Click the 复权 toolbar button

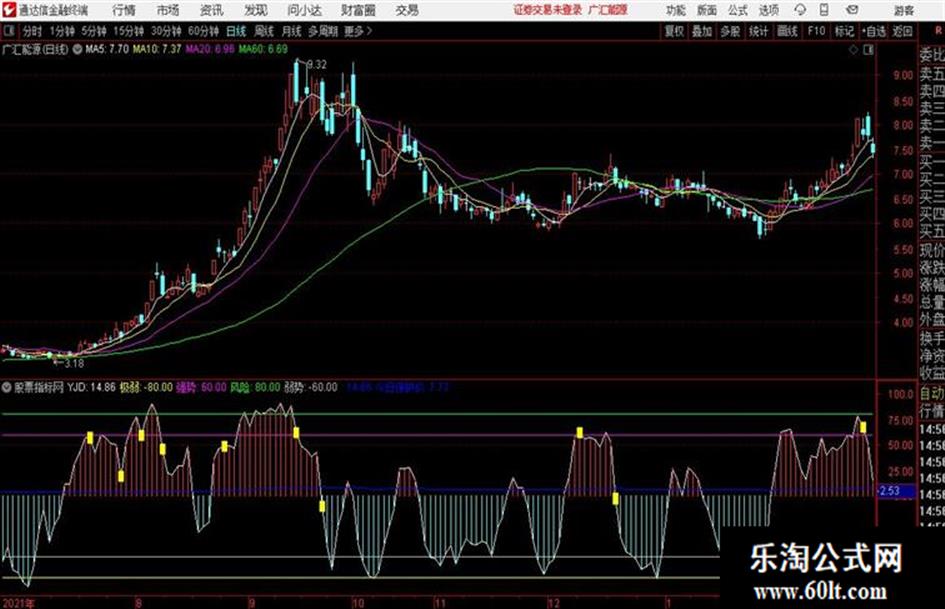tap(674, 31)
